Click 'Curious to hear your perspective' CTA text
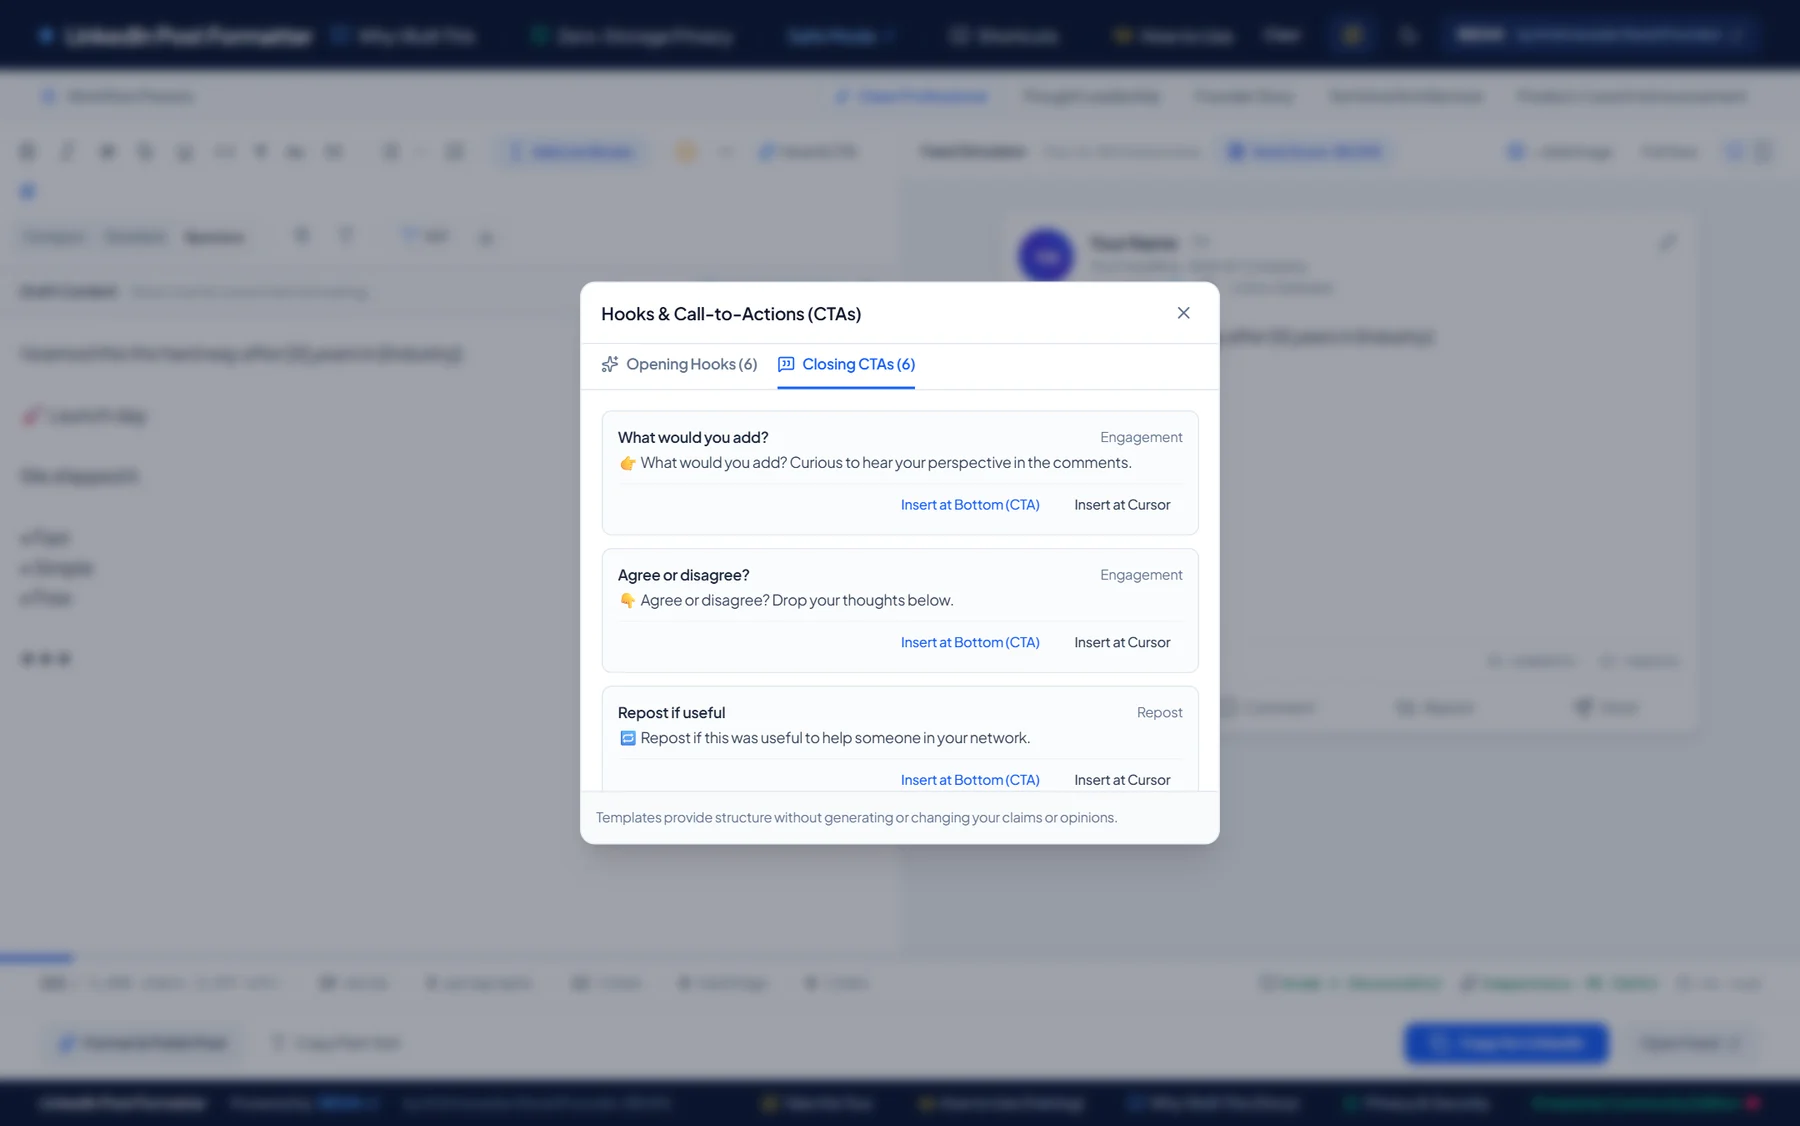The image size is (1800, 1126). coord(886,463)
